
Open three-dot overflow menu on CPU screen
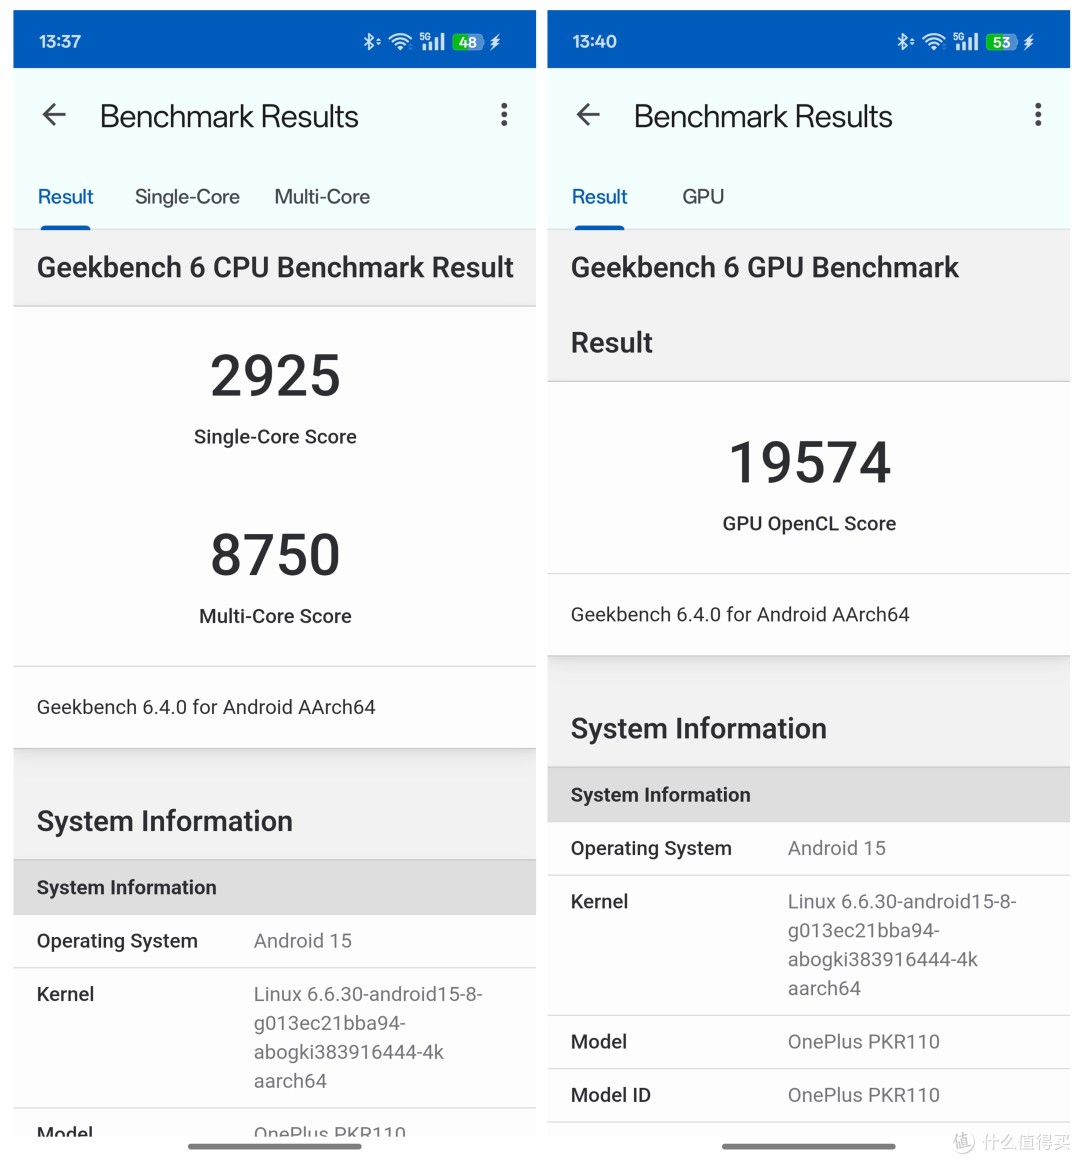(x=504, y=116)
